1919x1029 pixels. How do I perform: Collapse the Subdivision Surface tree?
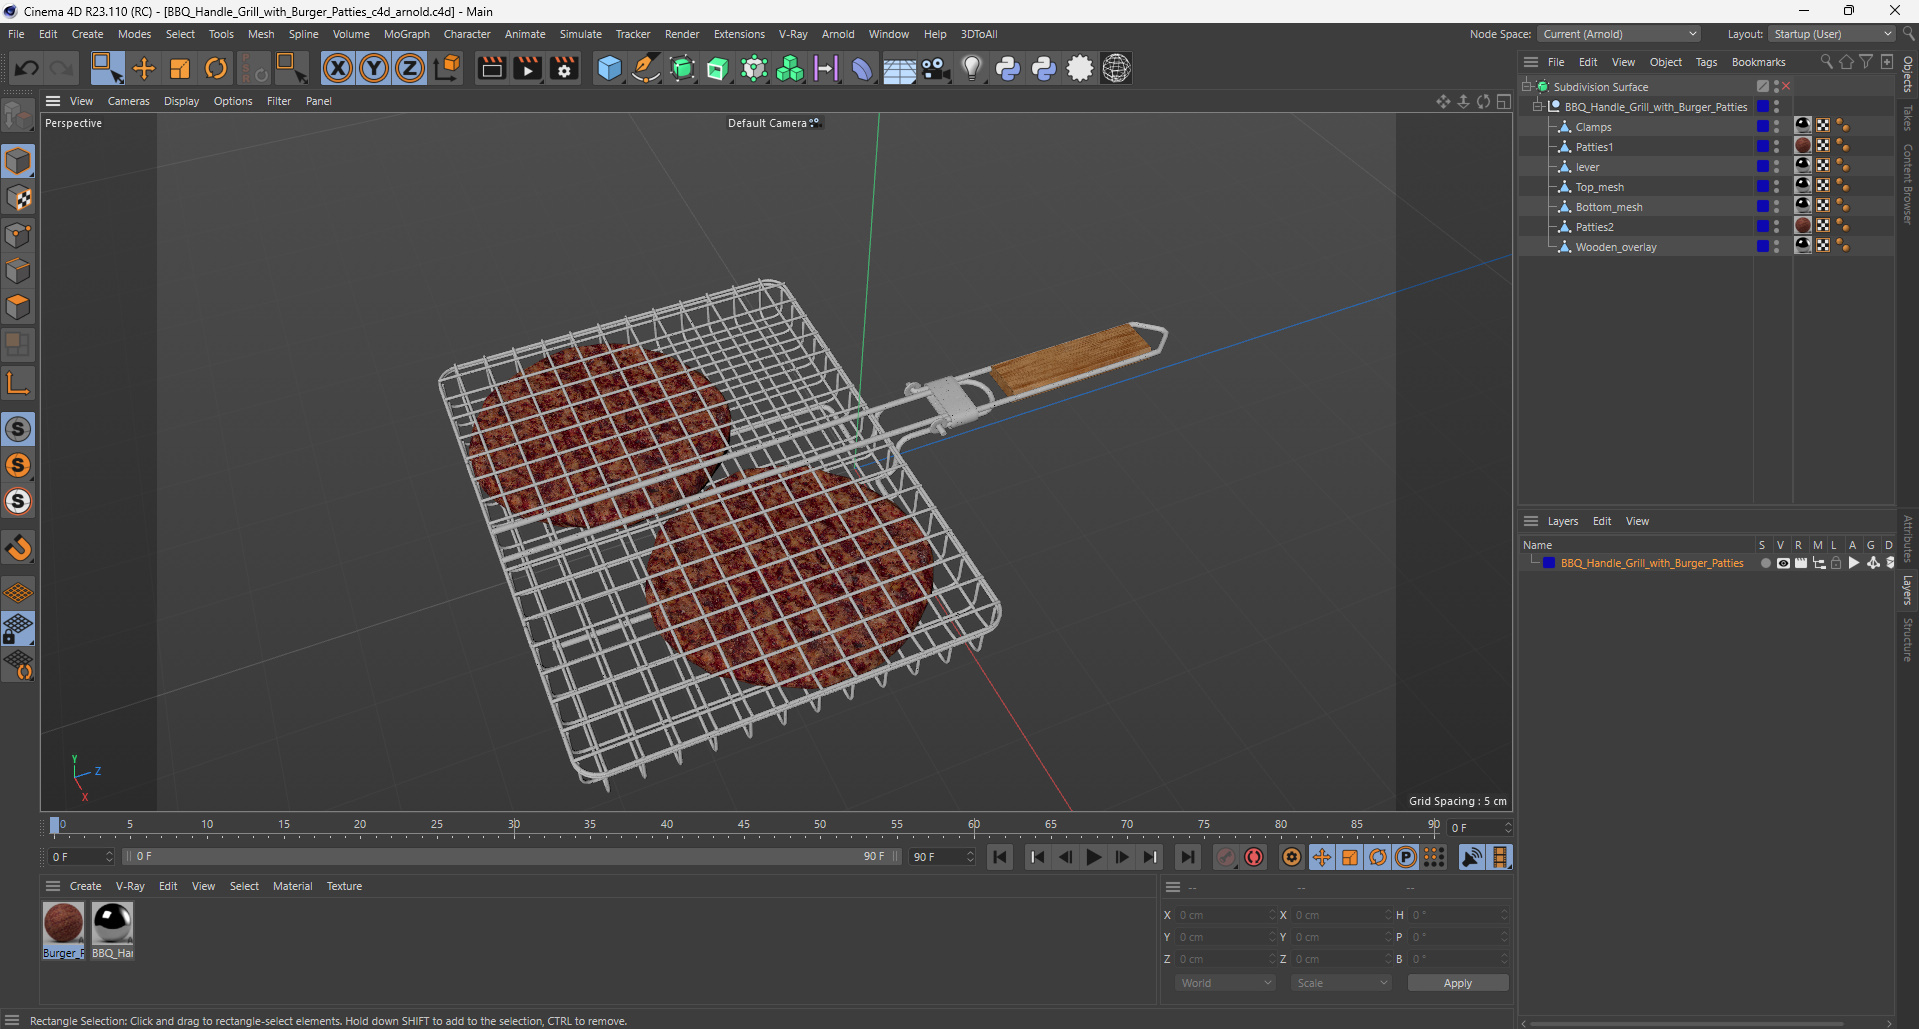pyautogui.click(x=1527, y=87)
